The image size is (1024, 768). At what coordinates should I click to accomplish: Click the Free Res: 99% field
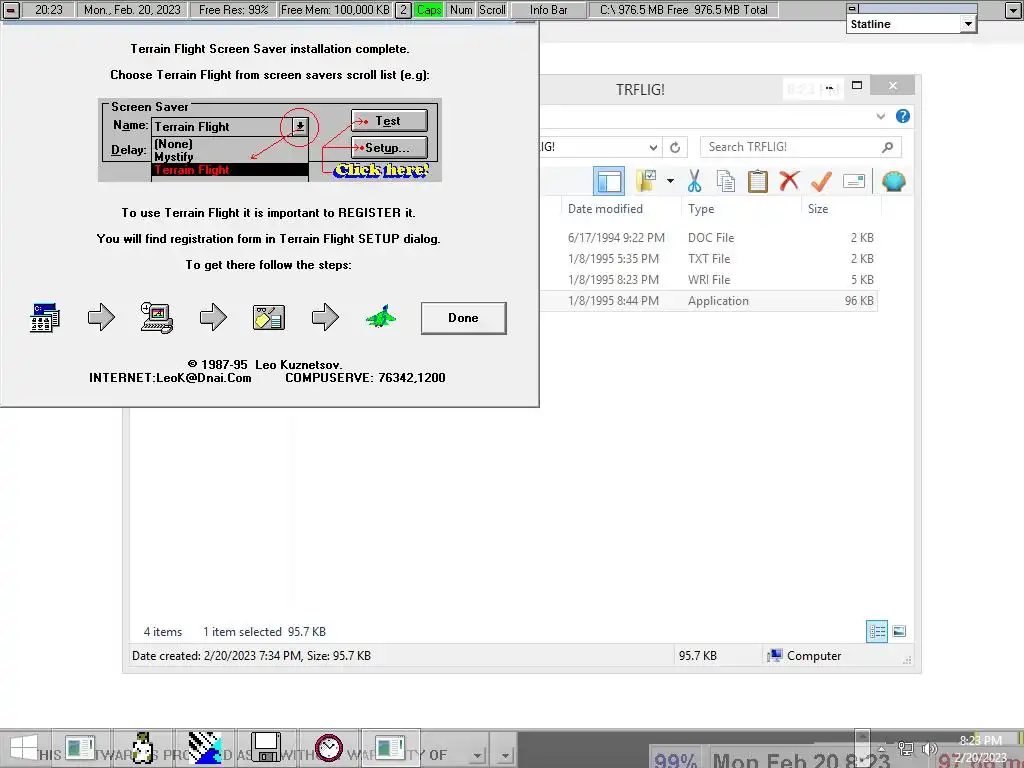(x=233, y=10)
